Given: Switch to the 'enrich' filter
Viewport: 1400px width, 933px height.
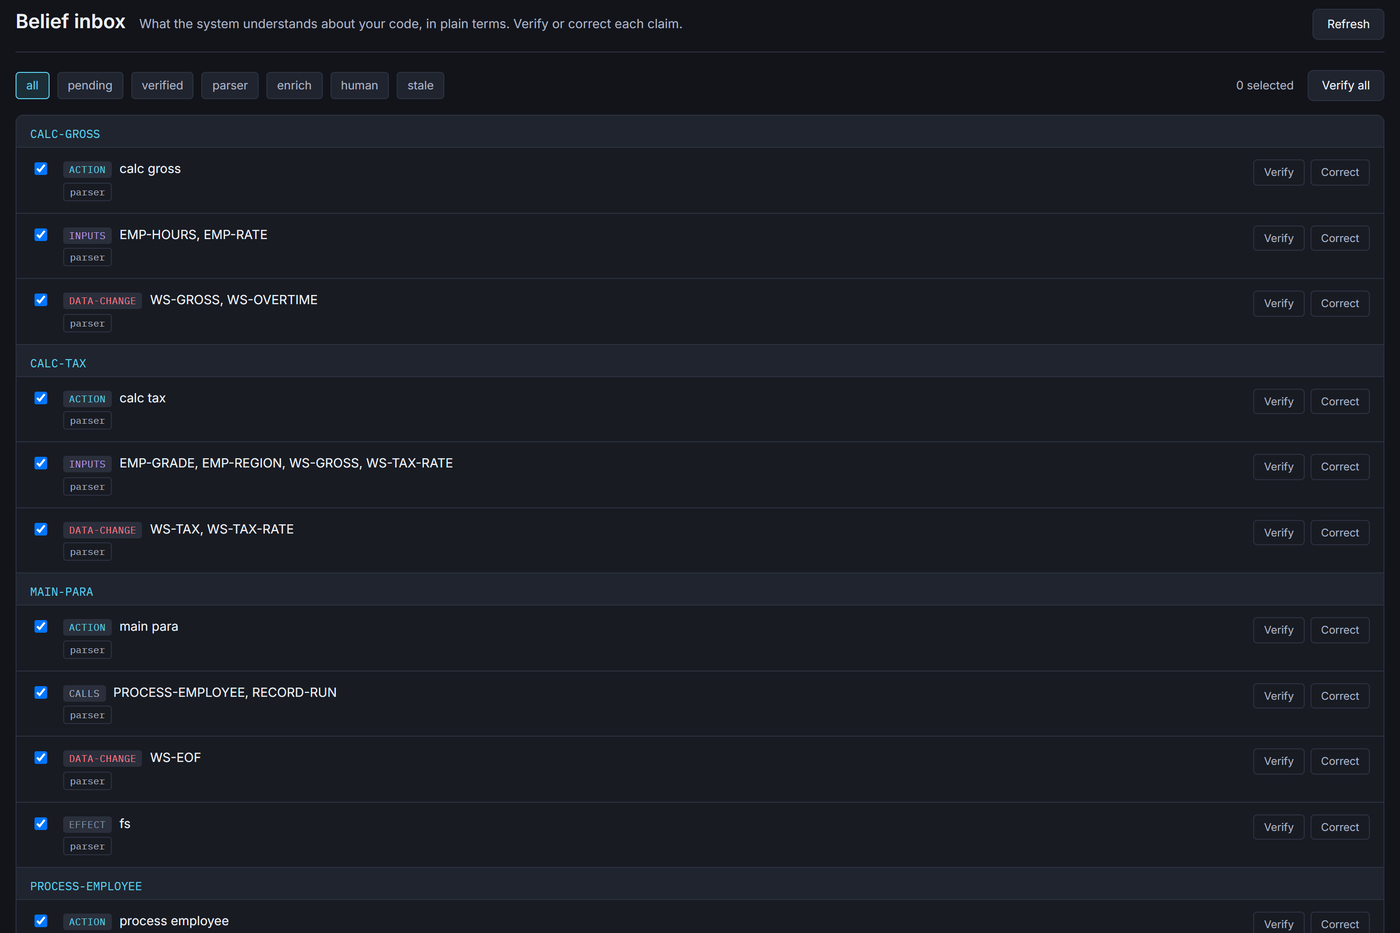Looking at the screenshot, I should (294, 86).
